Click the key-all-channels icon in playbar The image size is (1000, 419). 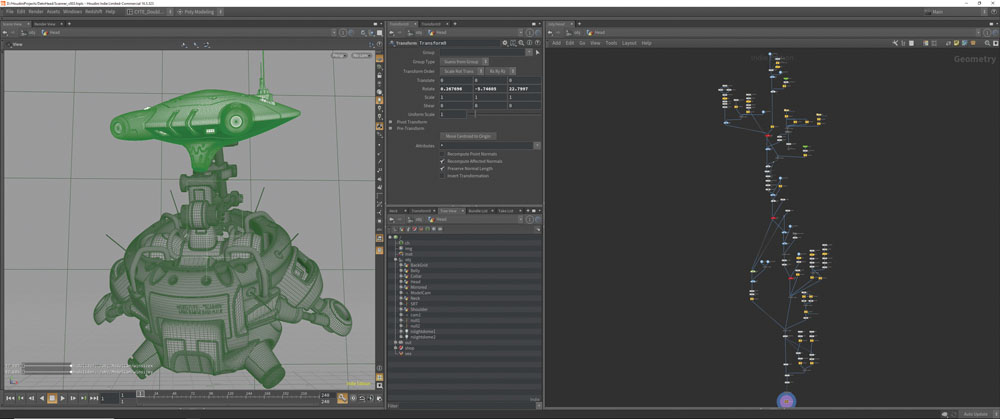pyautogui.click(x=343, y=398)
